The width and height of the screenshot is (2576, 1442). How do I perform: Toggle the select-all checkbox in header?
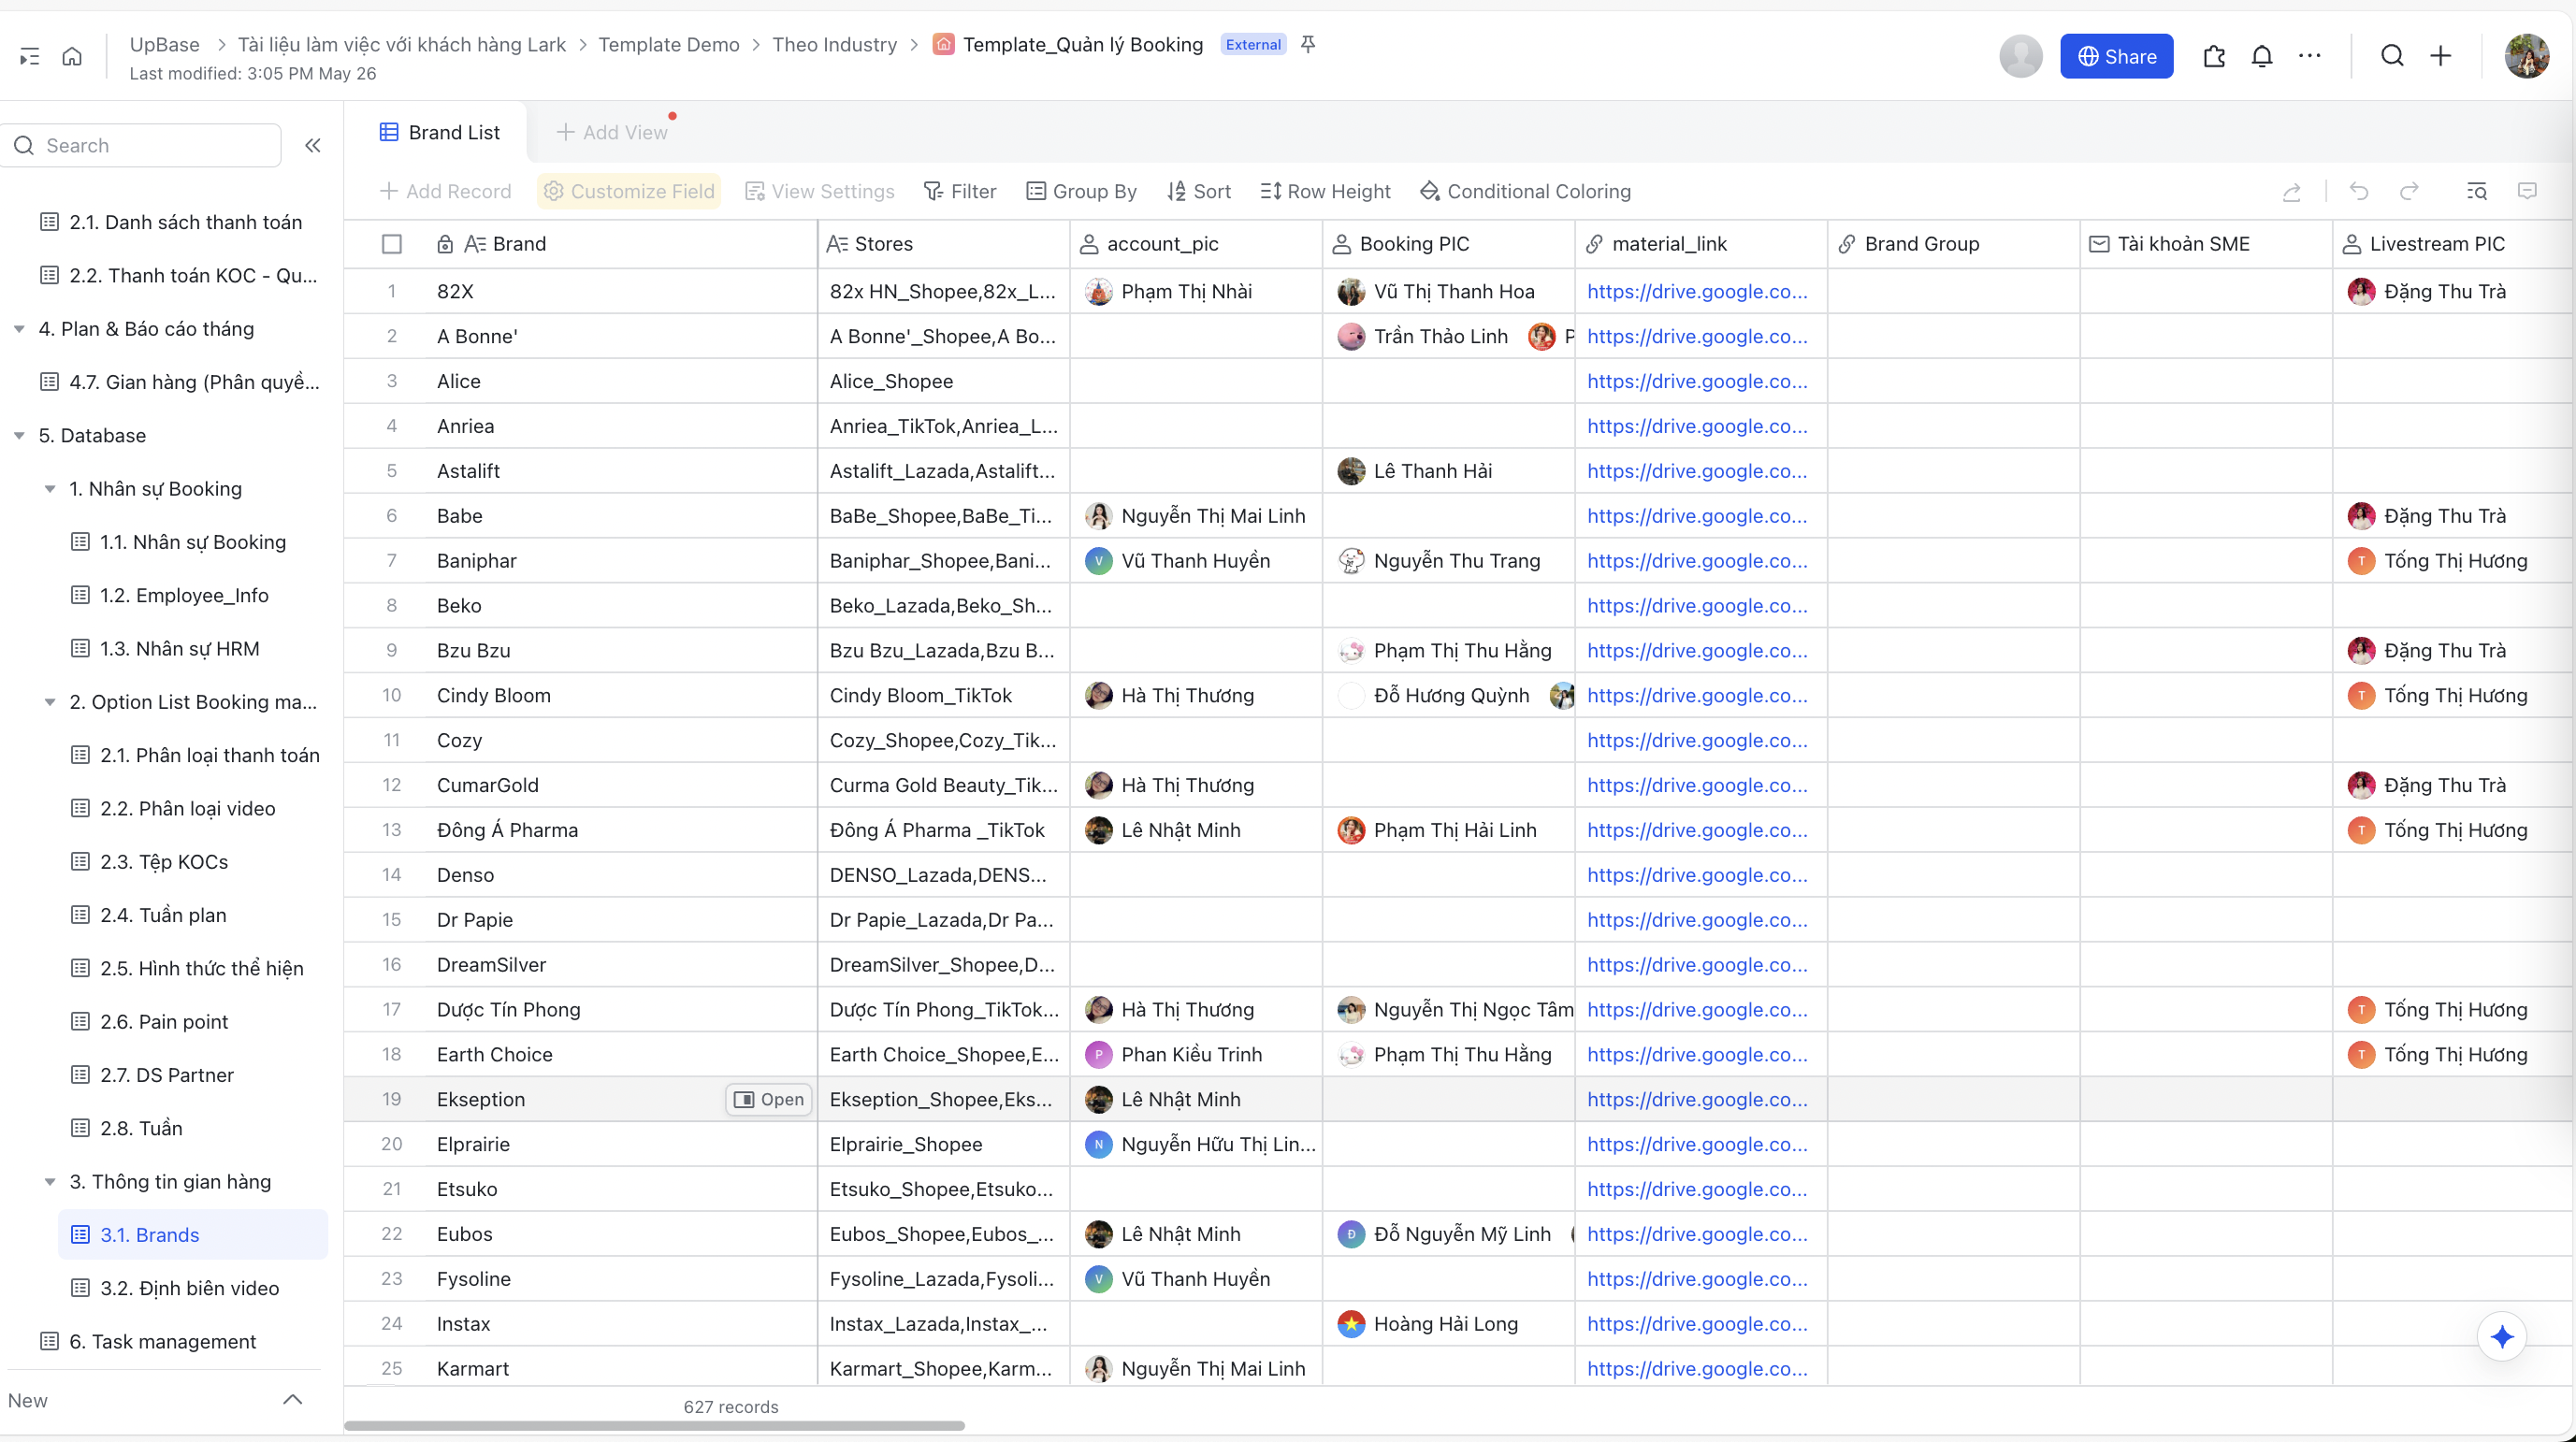[392, 244]
